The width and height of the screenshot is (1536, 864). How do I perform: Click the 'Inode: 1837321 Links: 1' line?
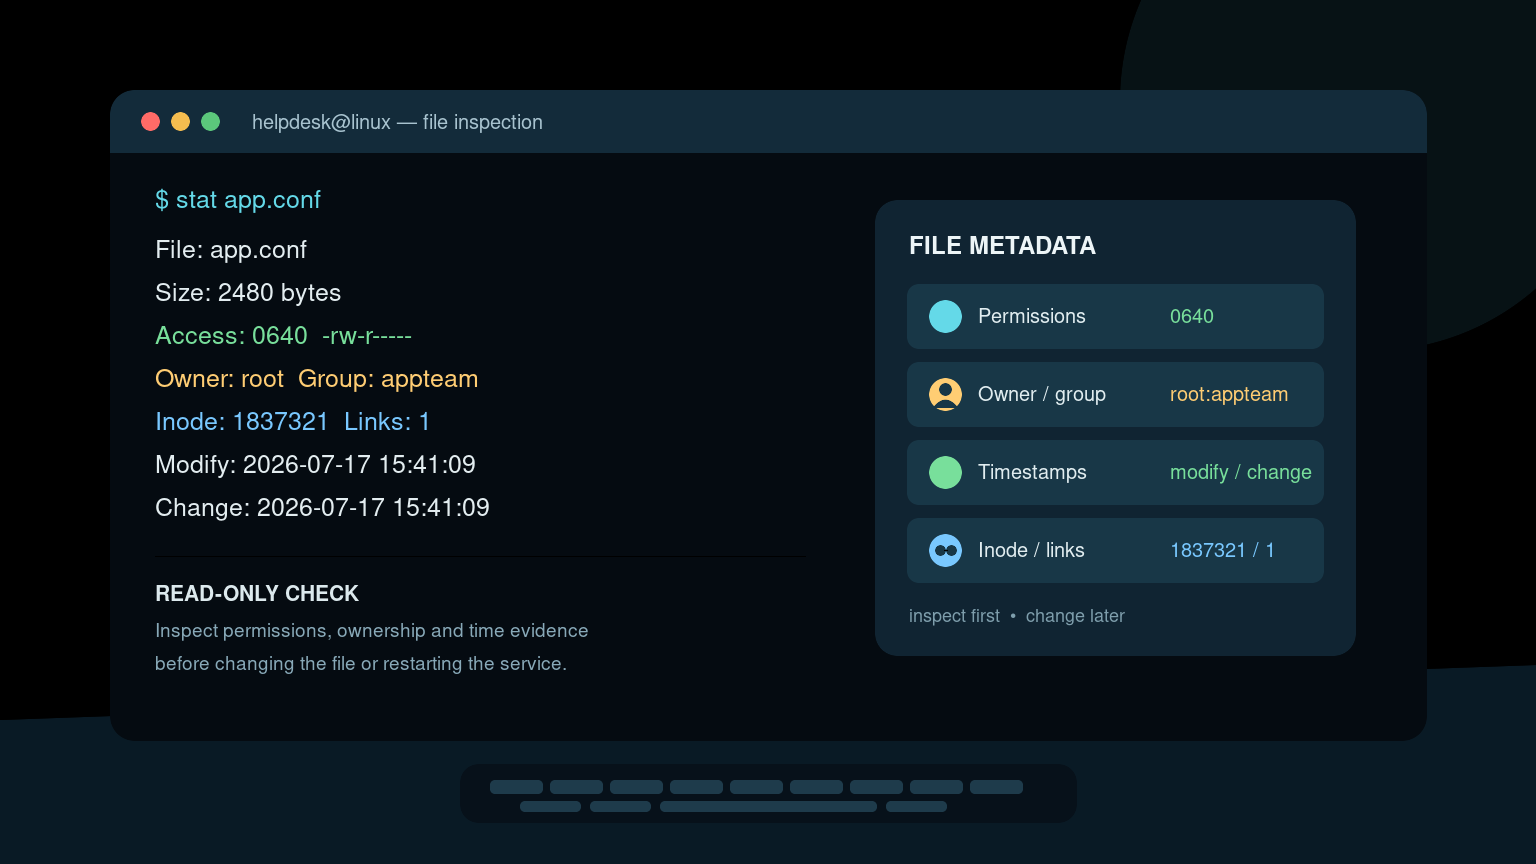[293, 422]
